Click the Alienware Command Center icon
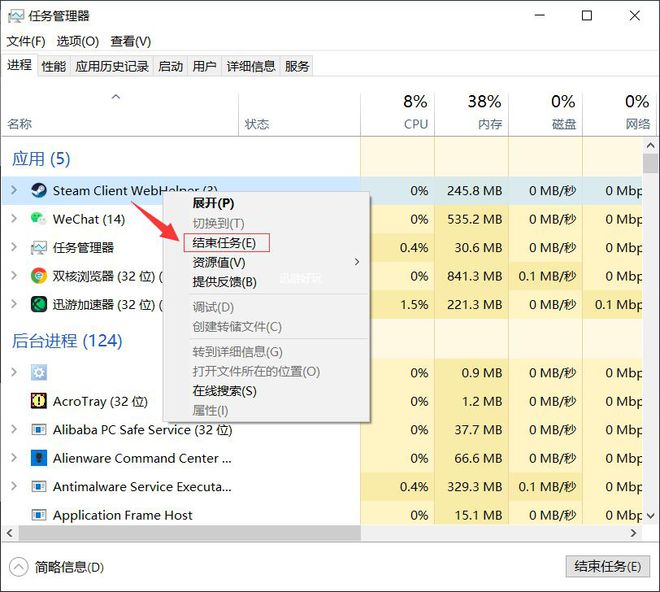This screenshot has height=592, width=660. tap(39, 458)
